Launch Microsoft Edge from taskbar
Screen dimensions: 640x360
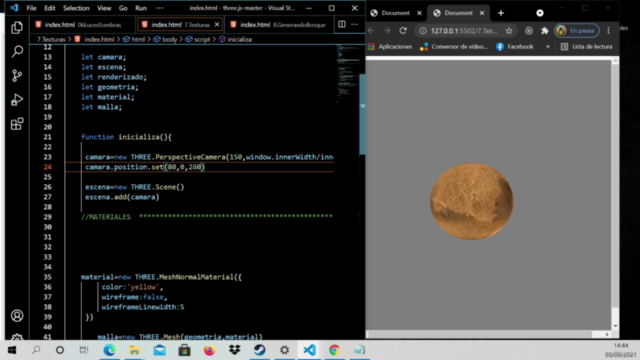pos(109,350)
